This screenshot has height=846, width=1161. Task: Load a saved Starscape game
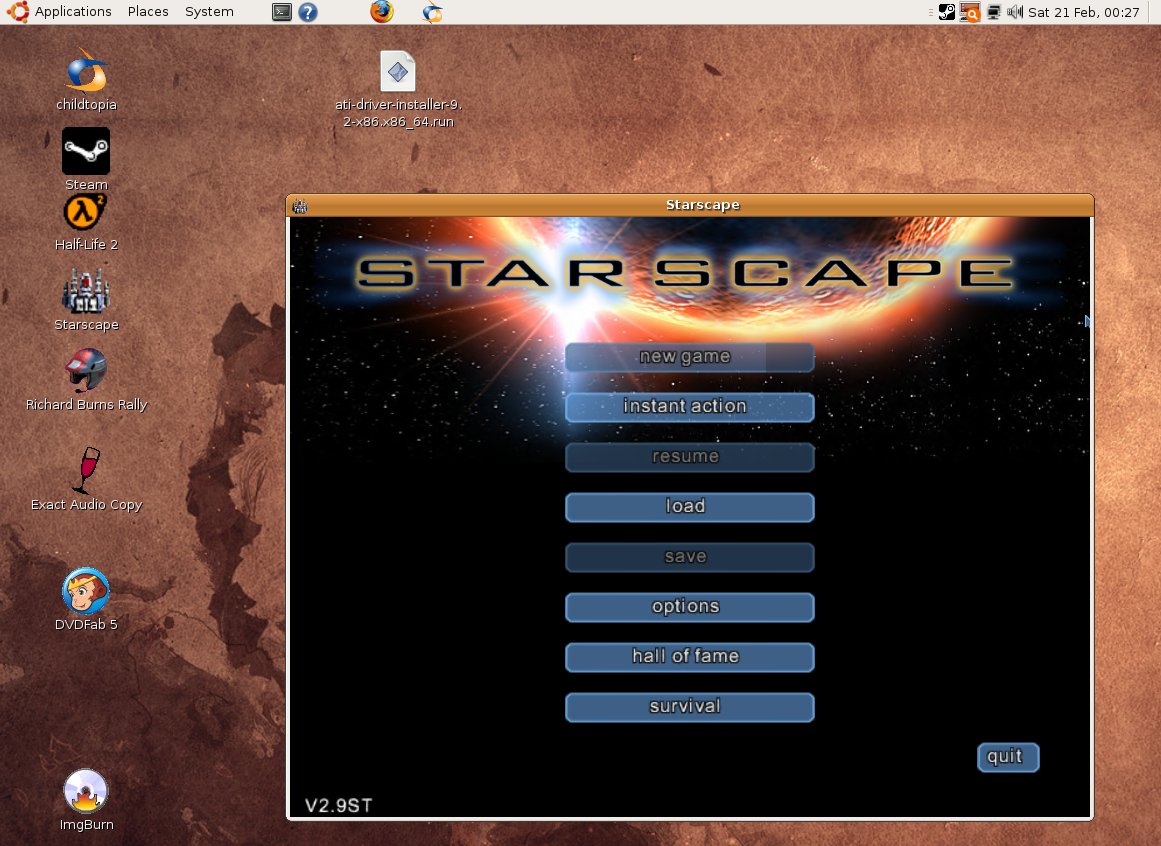point(689,507)
